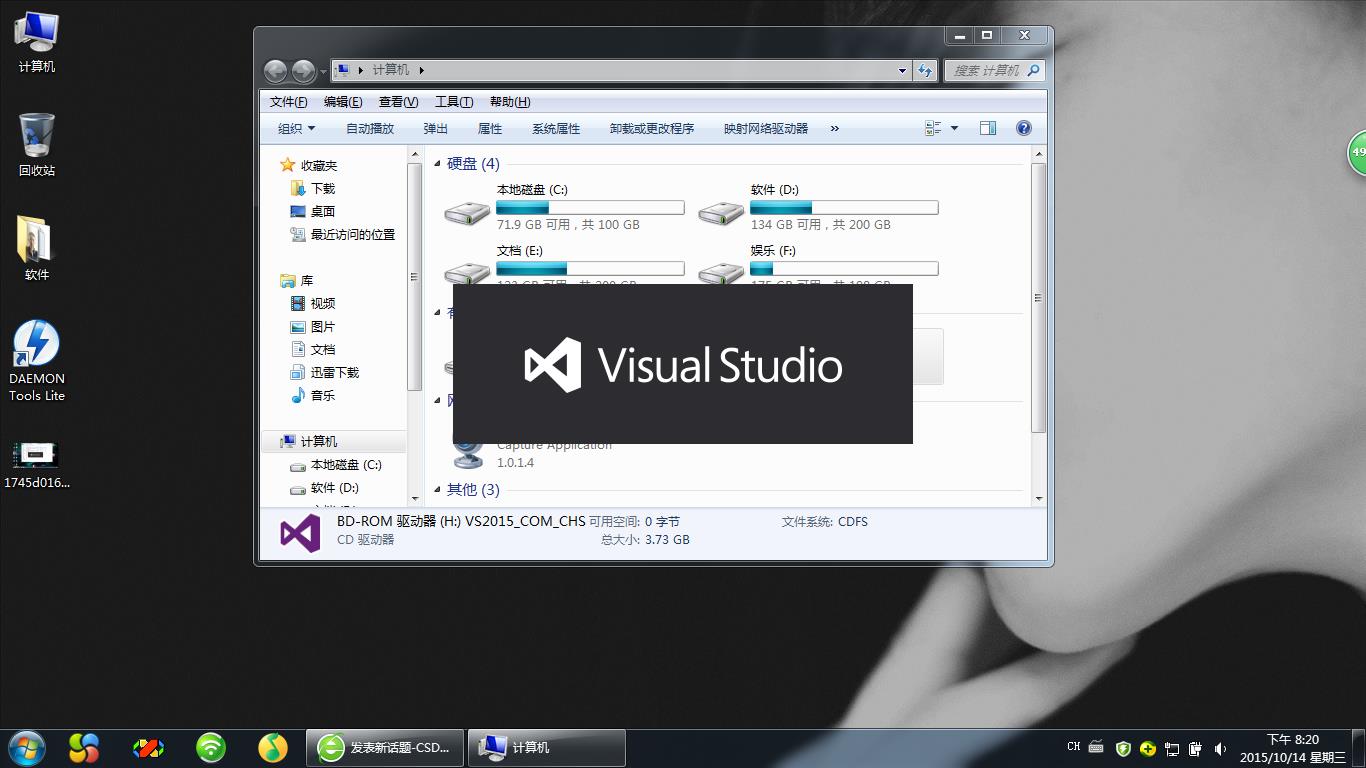Click the 娱乐 (F:) usage bar
1366x768 pixels.
point(844,268)
